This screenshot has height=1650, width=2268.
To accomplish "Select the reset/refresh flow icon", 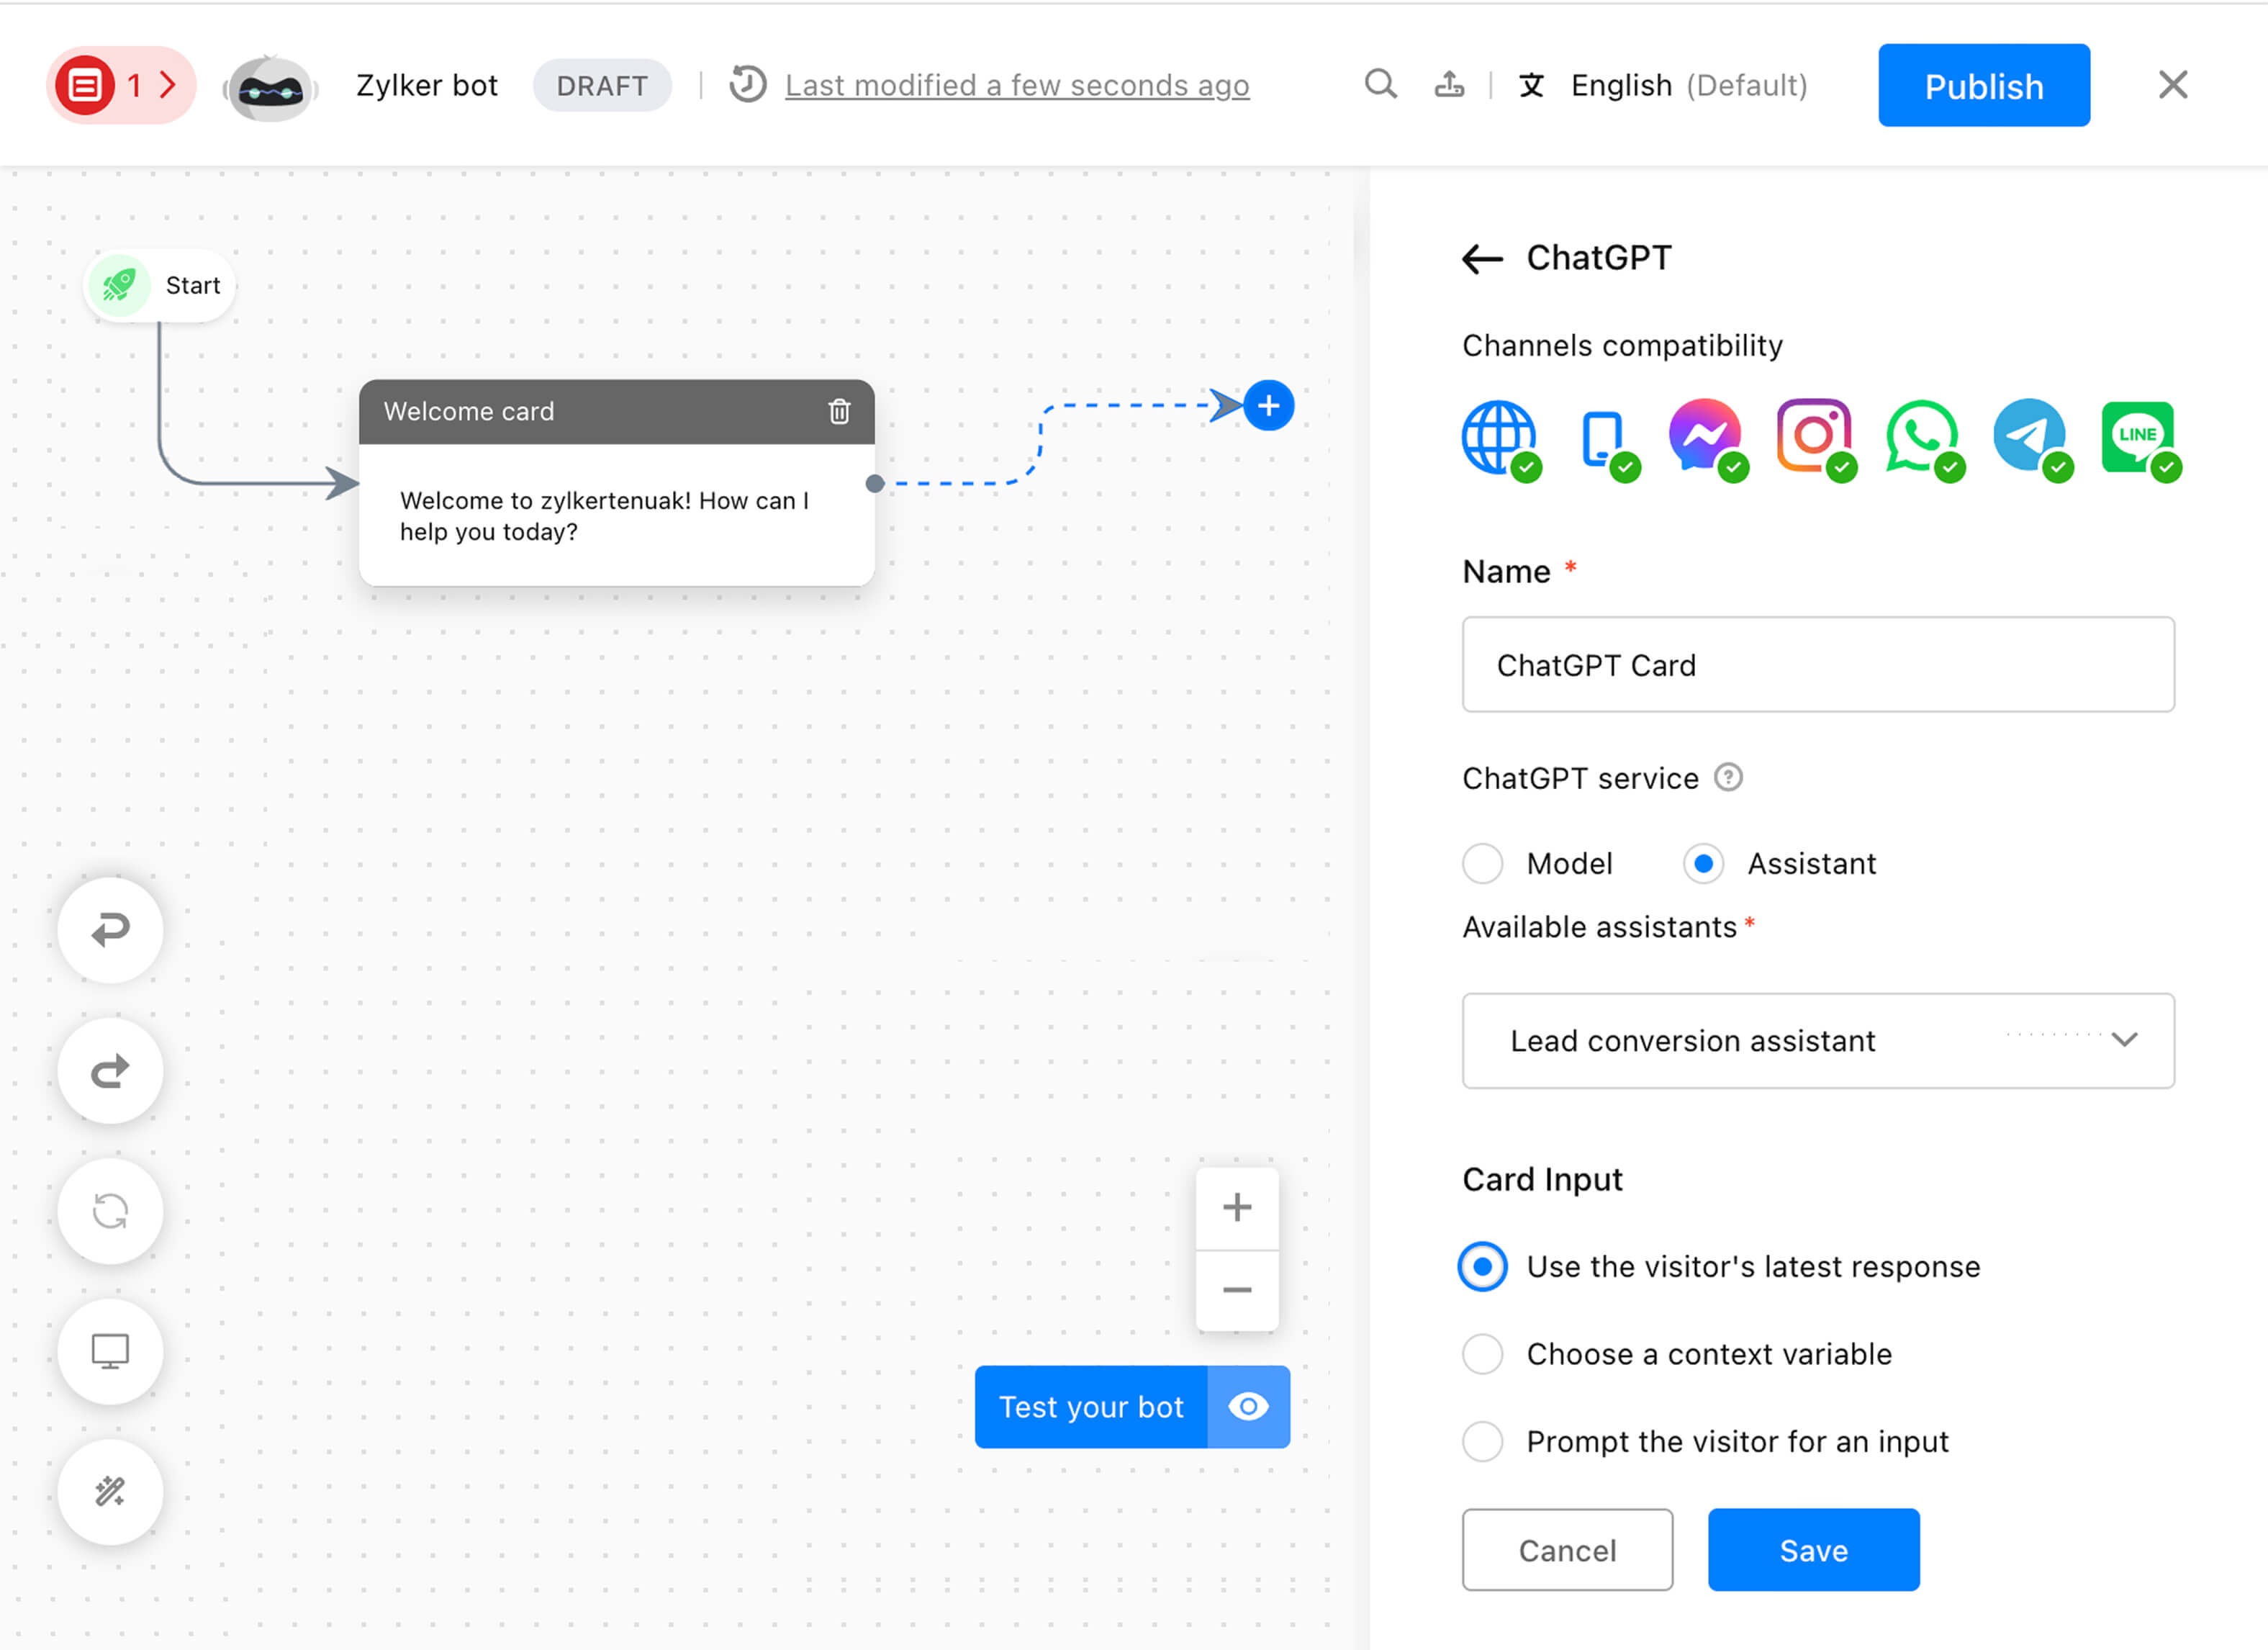I will (x=110, y=1211).
